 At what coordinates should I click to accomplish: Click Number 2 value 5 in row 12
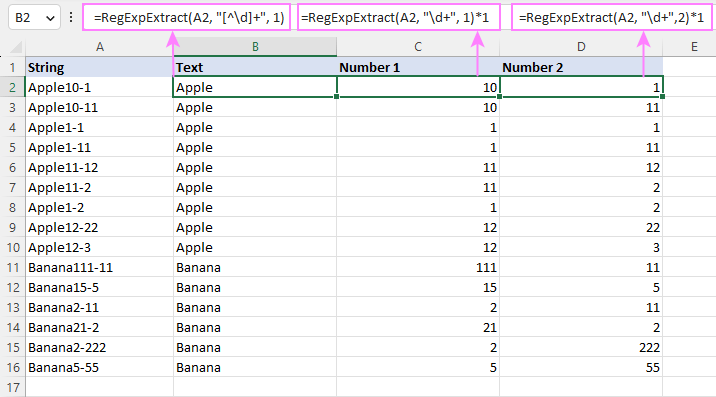[x=581, y=287]
